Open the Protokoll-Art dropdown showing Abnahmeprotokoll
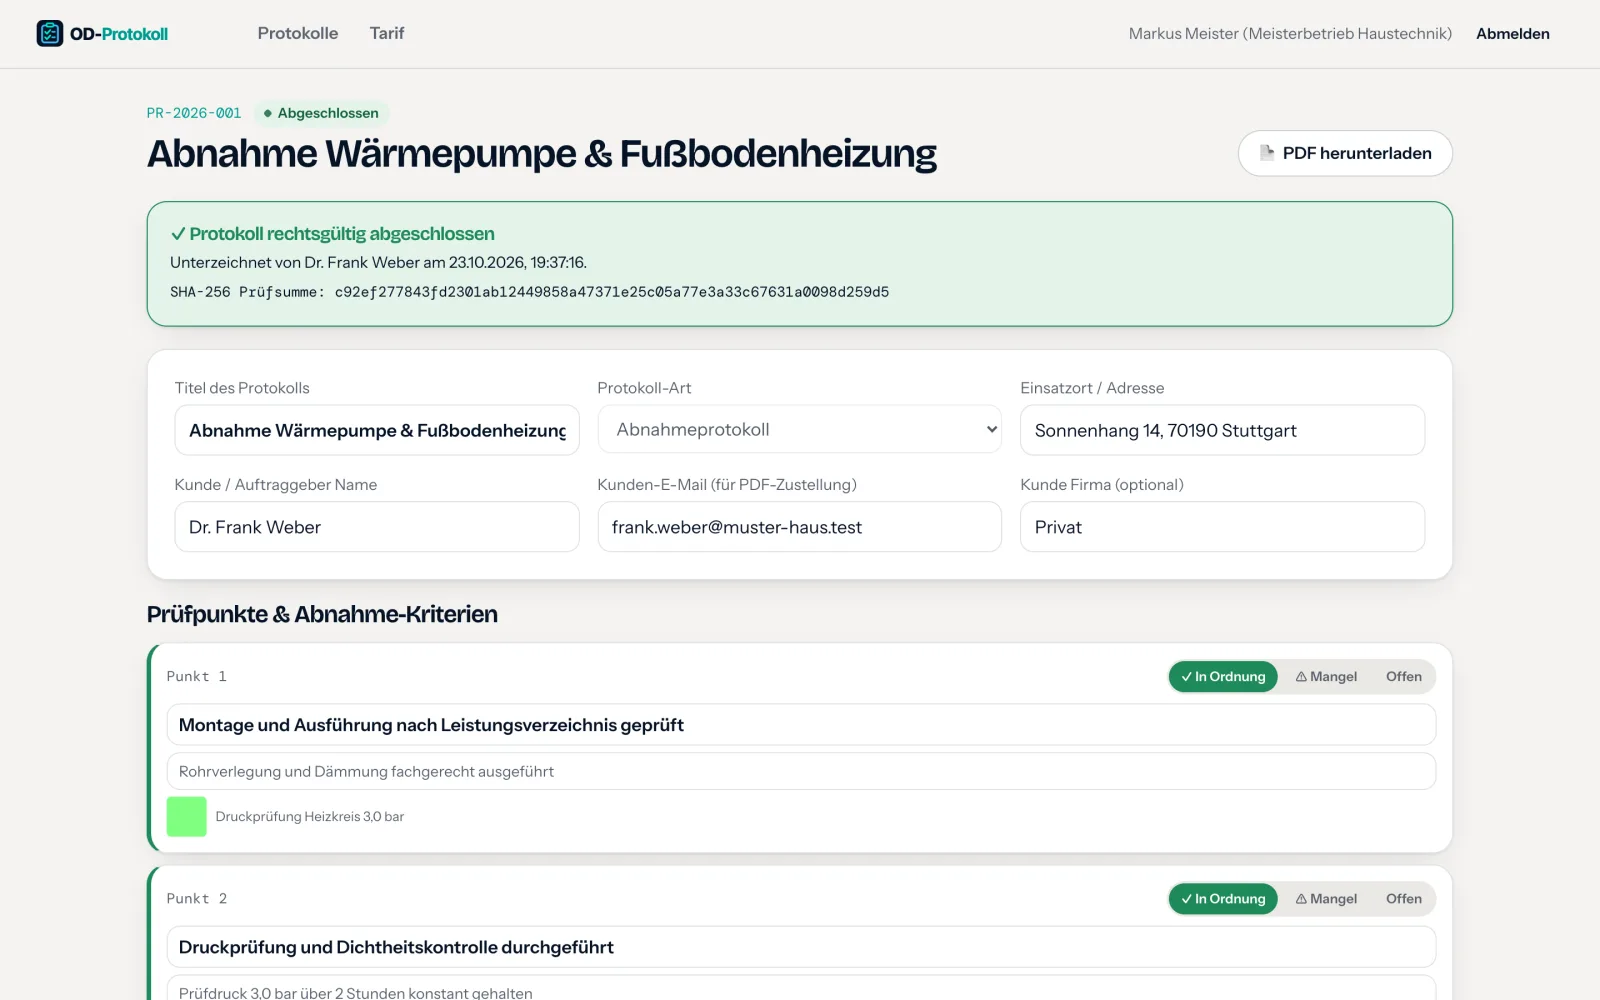The height and width of the screenshot is (1000, 1600). 799,429
